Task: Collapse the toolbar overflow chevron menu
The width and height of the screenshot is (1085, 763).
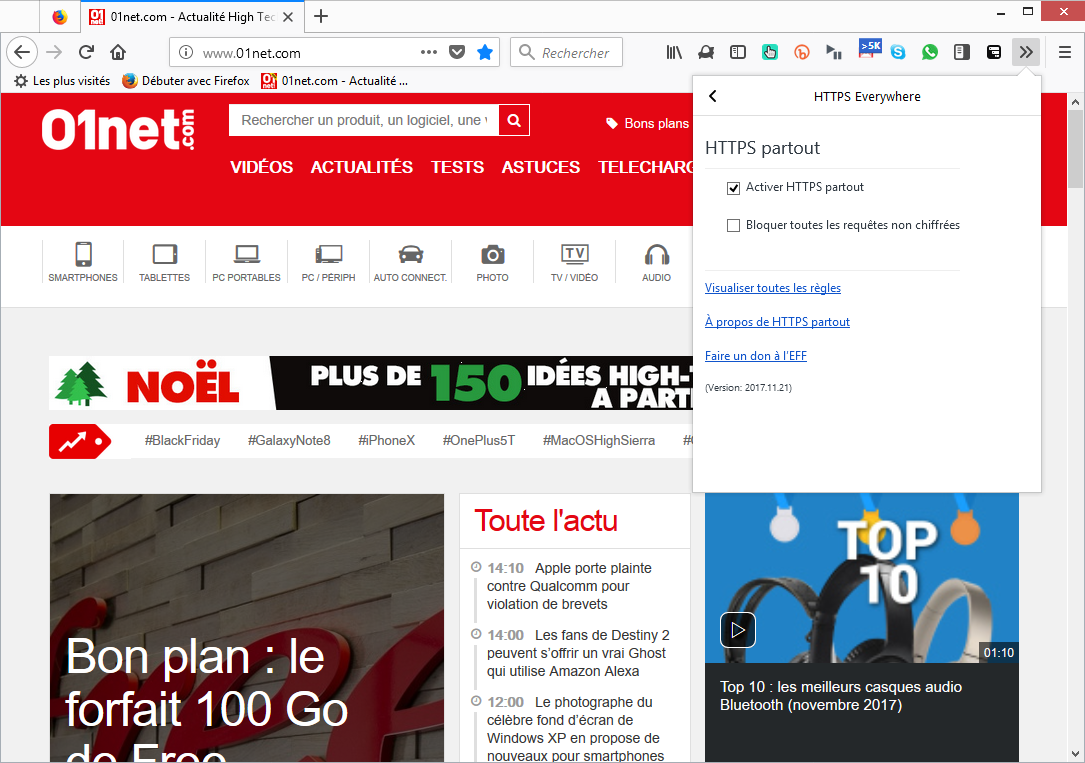Action: (1025, 52)
